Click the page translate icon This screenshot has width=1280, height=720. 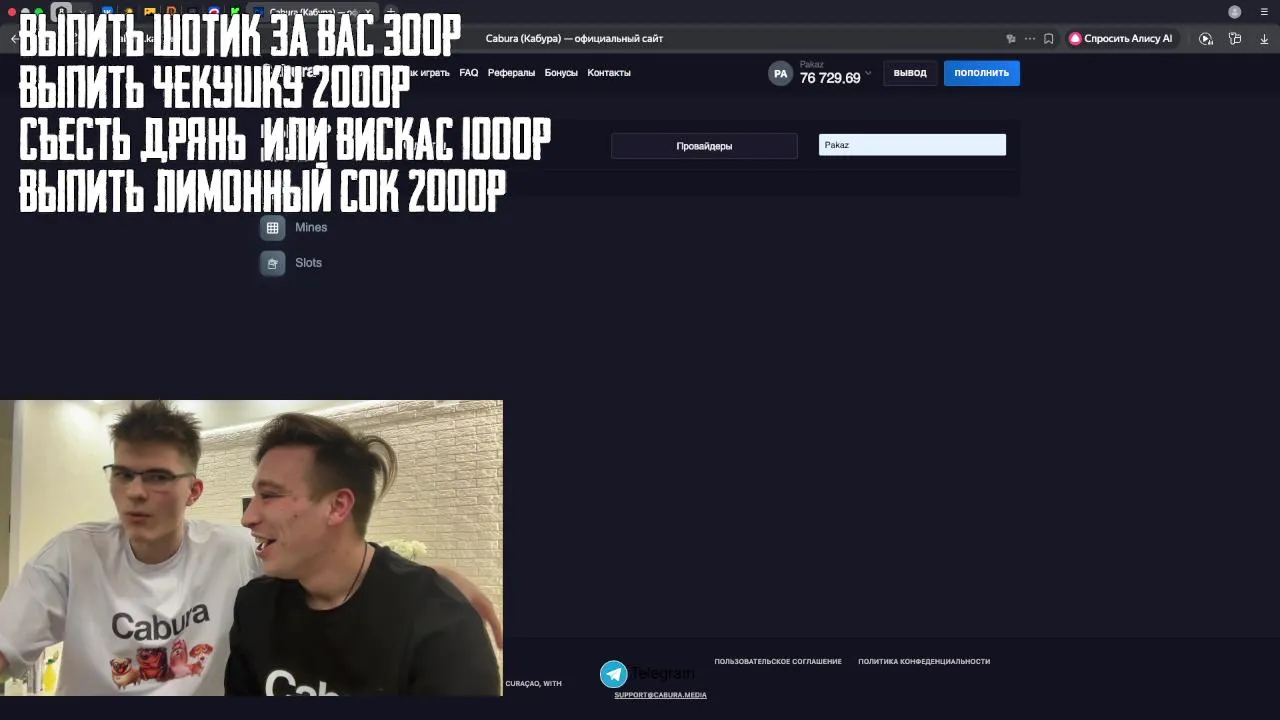tap(1011, 39)
